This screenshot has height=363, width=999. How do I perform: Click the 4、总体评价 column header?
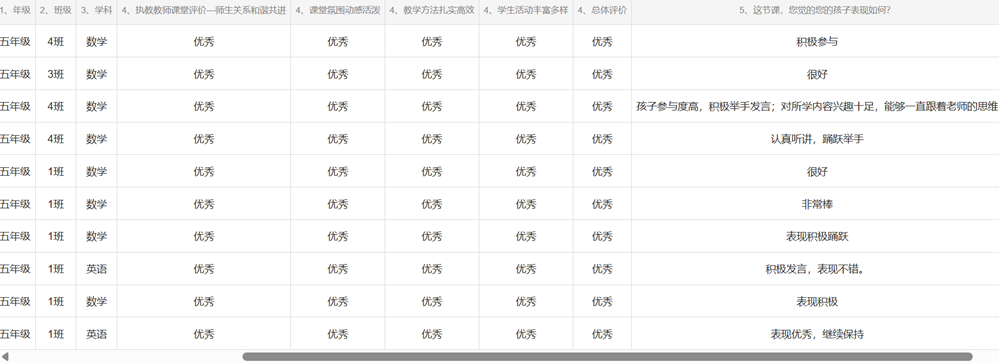coord(602,10)
